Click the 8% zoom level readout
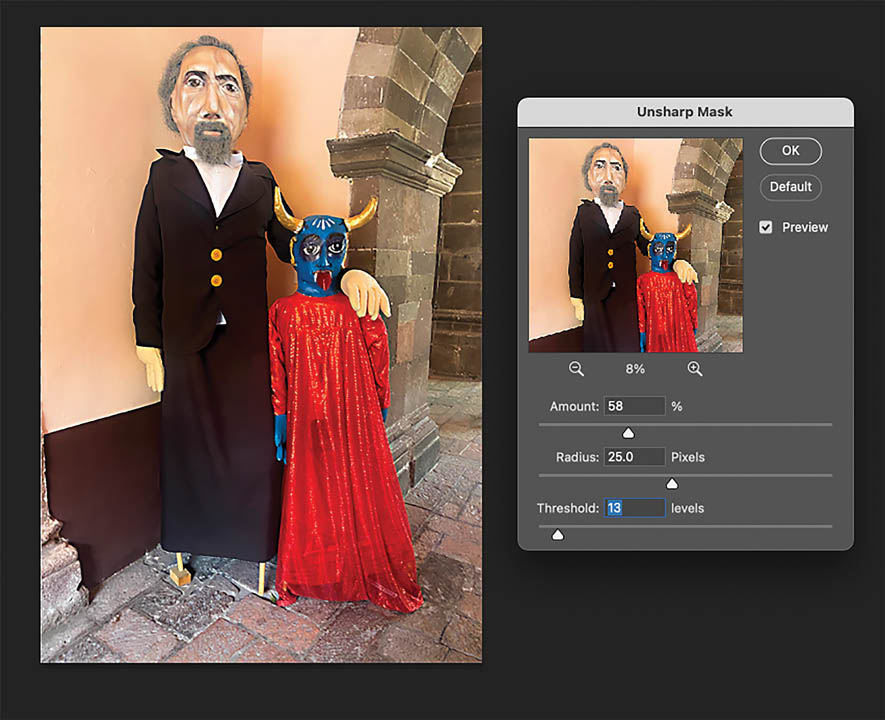The width and height of the screenshot is (885, 720). pyautogui.click(x=635, y=369)
